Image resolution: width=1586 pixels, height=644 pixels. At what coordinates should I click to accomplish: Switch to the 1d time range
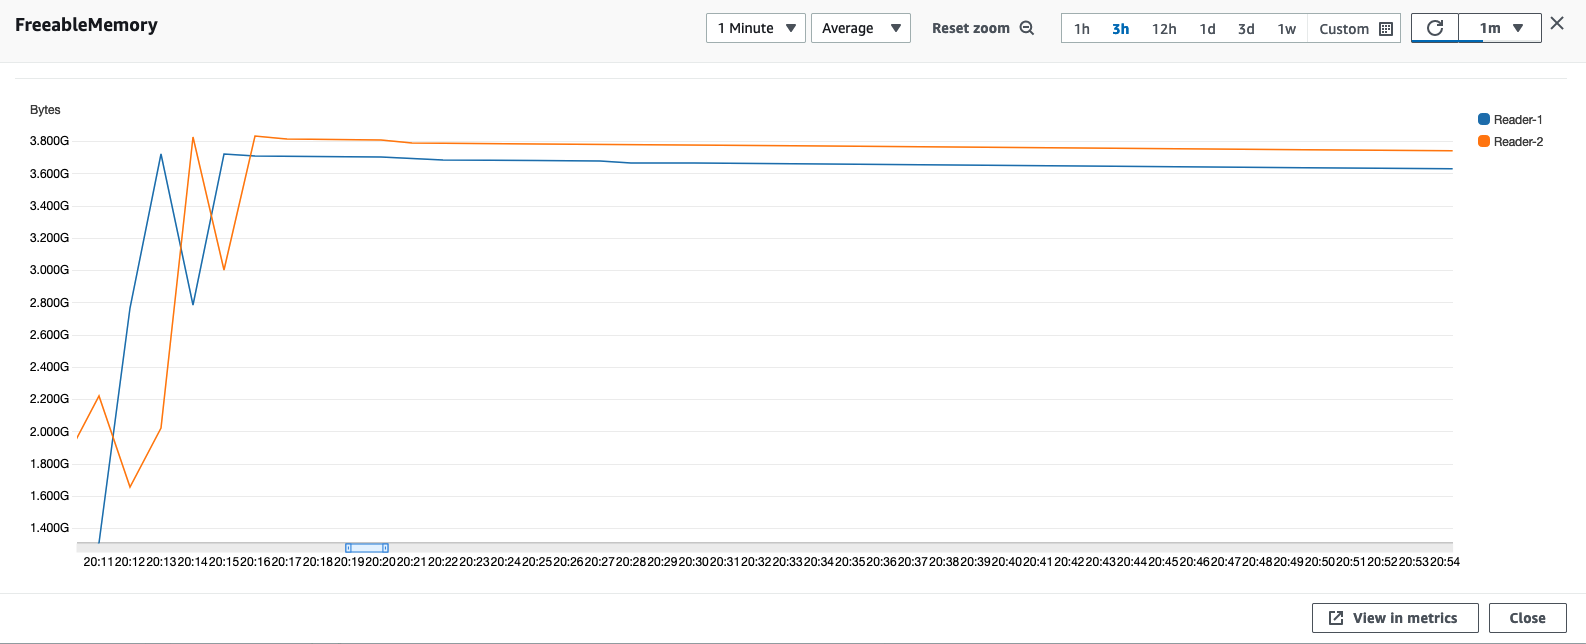pos(1207,29)
